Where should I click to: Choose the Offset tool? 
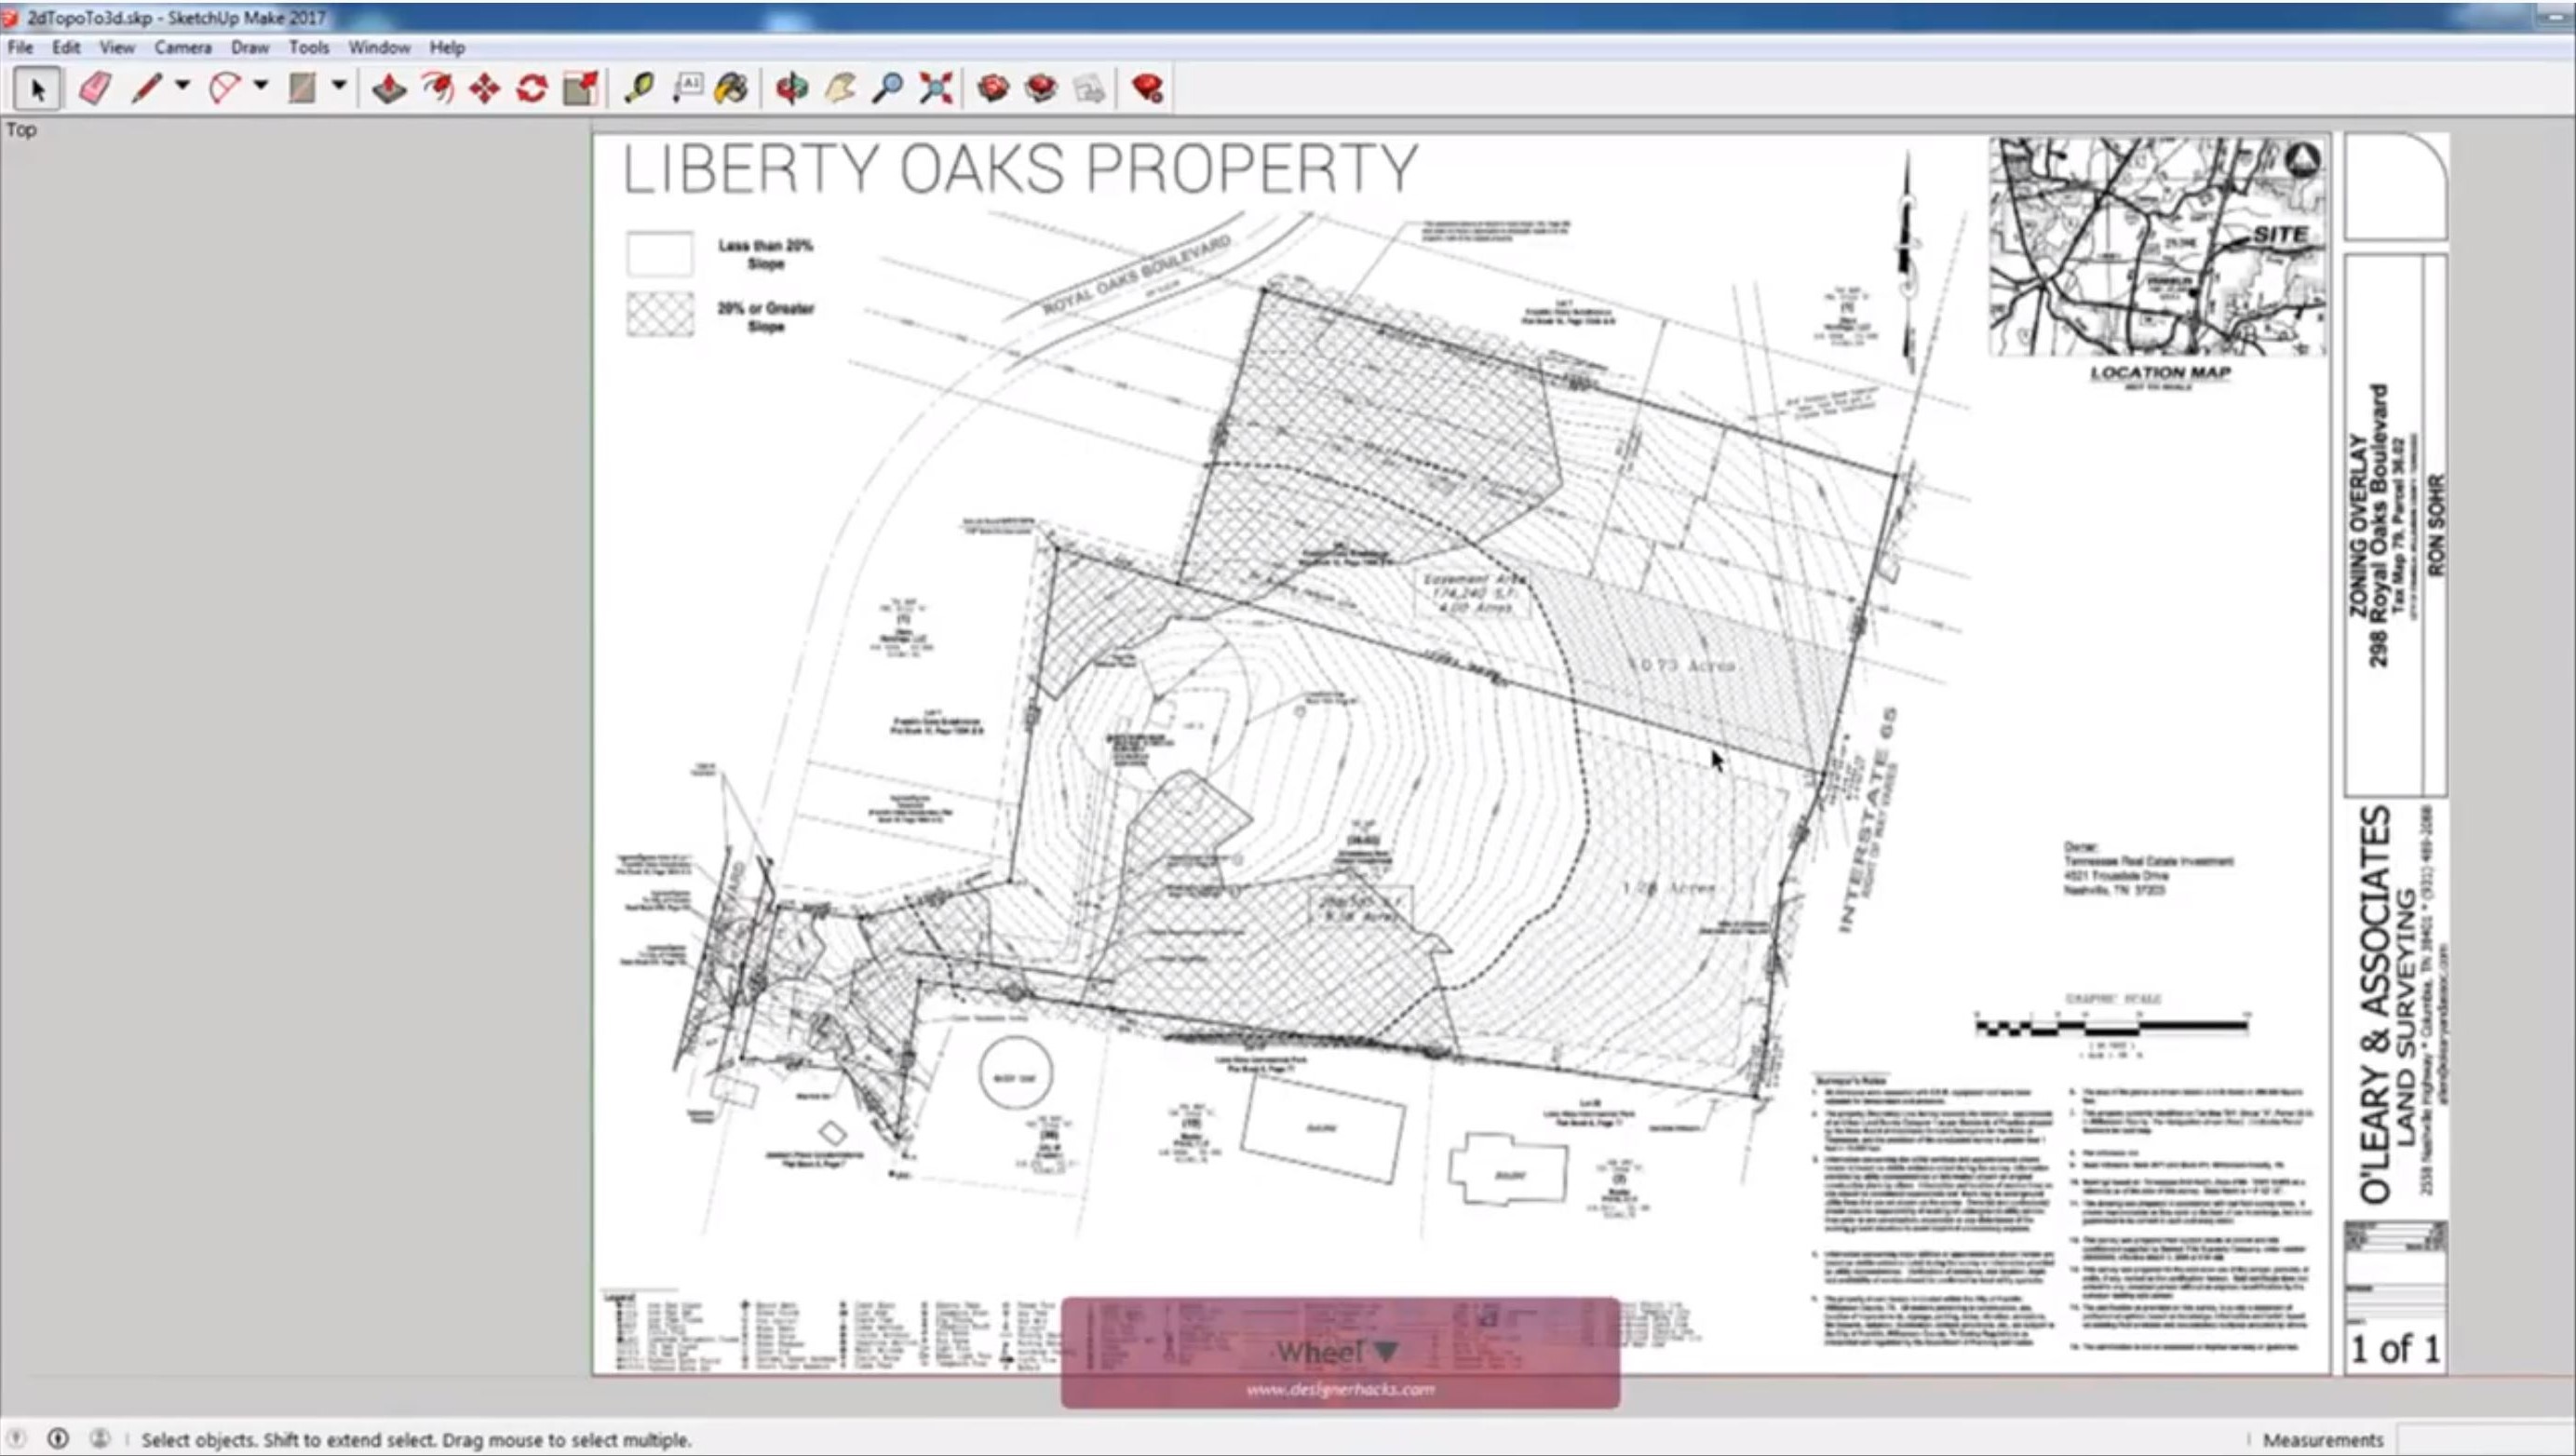tap(437, 89)
